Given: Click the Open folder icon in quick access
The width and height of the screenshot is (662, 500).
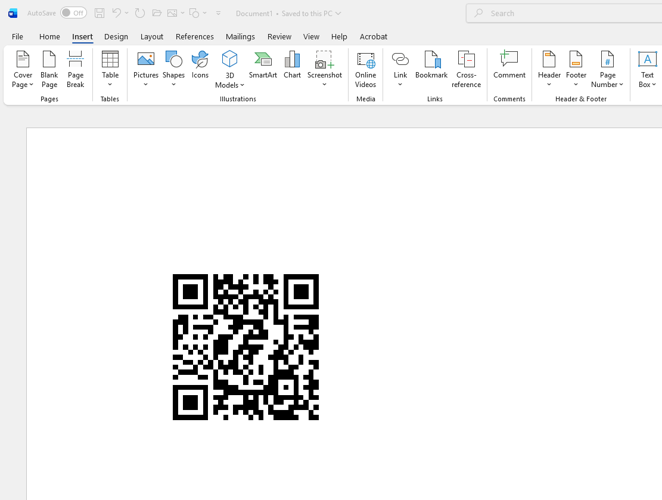Looking at the screenshot, I should pyautogui.click(x=157, y=13).
